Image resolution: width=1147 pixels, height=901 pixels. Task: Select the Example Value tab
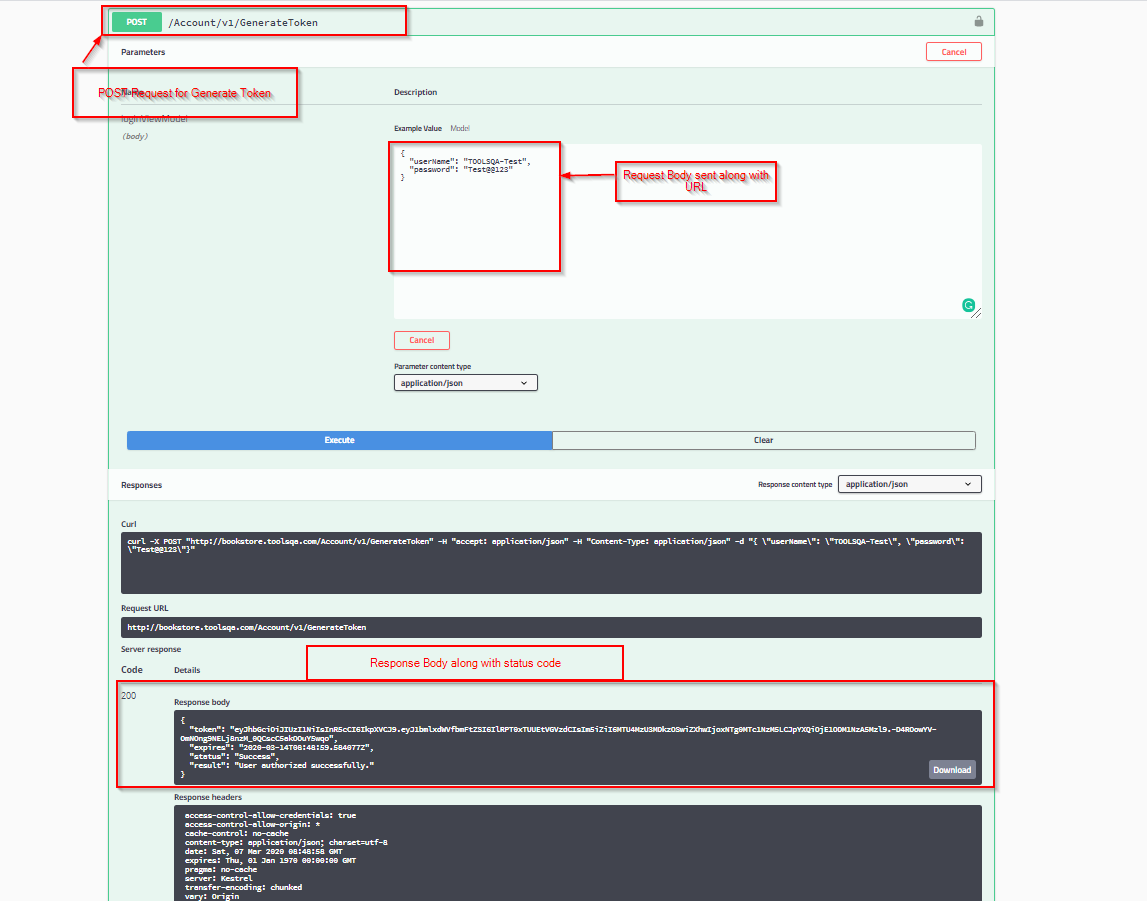click(417, 128)
